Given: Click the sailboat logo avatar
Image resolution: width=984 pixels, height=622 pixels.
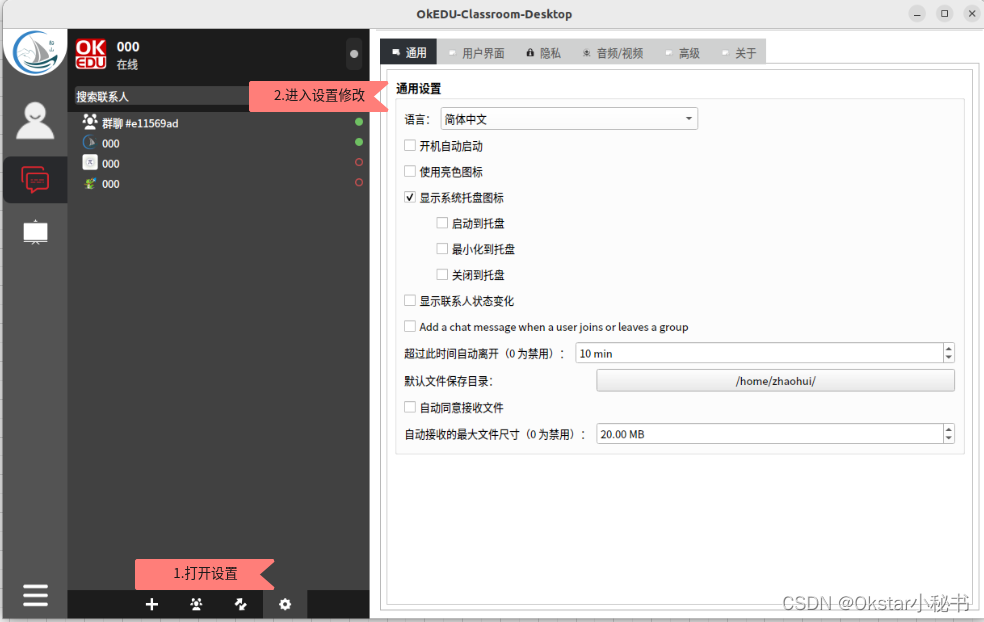Looking at the screenshot, I should click(x=35, y=53).
